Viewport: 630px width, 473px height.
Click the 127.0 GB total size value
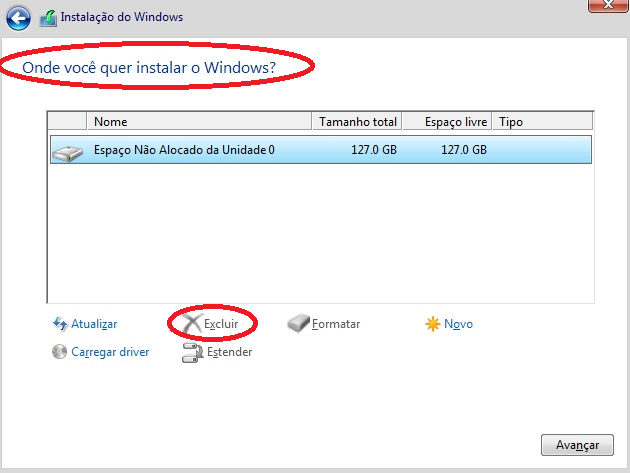pos(374,150)
